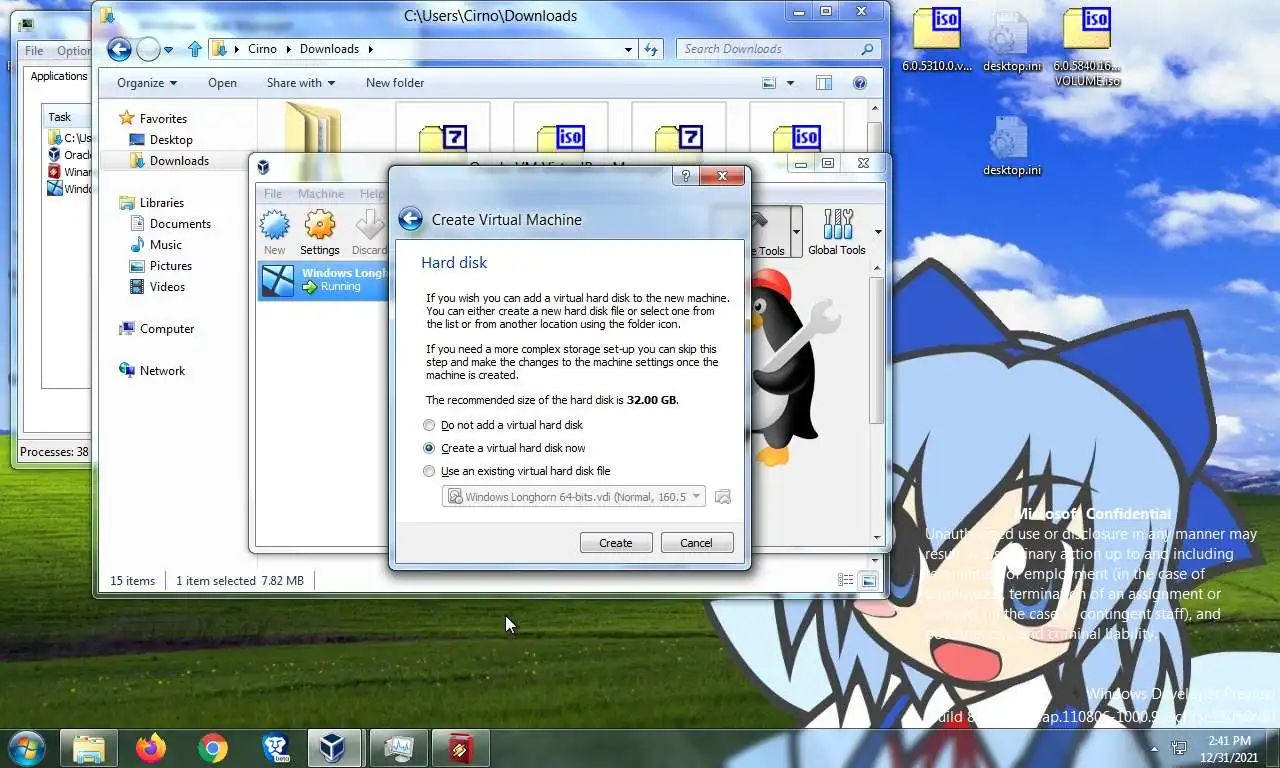Show the preview pane in Explorer
Viewport: 1280px width, 768px height.
823,83
